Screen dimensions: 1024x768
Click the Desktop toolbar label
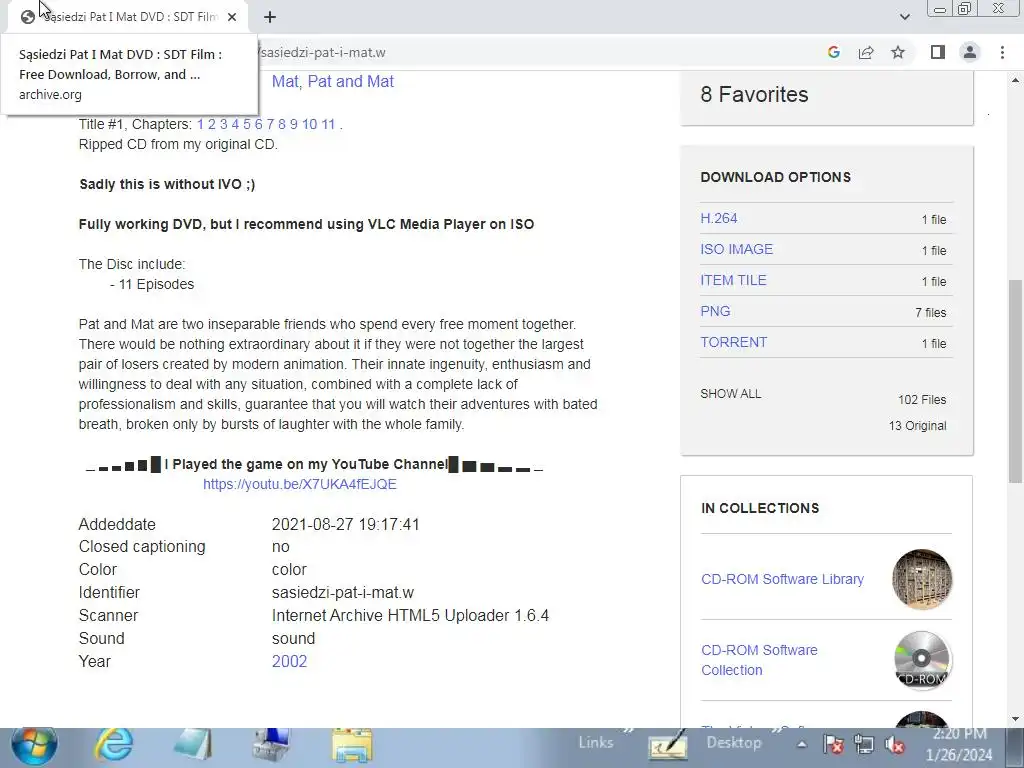734,743
